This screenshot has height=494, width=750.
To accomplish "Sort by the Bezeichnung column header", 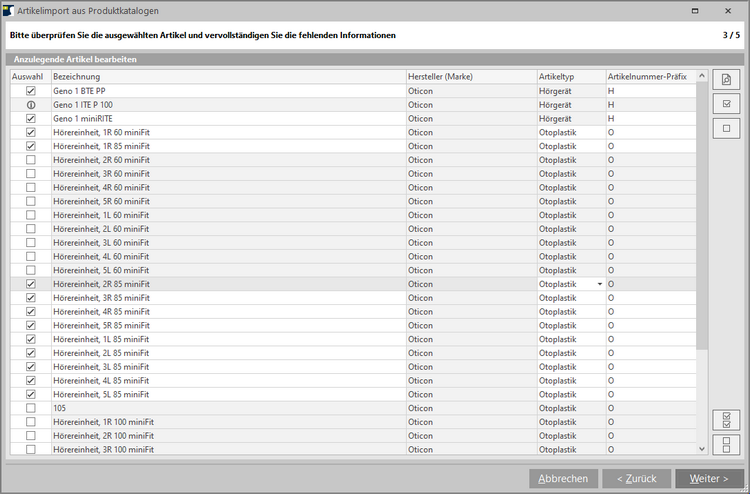I will tap(229, 77).
